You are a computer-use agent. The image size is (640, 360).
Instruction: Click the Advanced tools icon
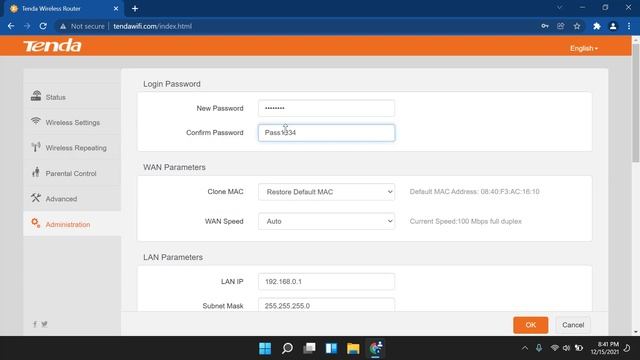pos(36,198)
